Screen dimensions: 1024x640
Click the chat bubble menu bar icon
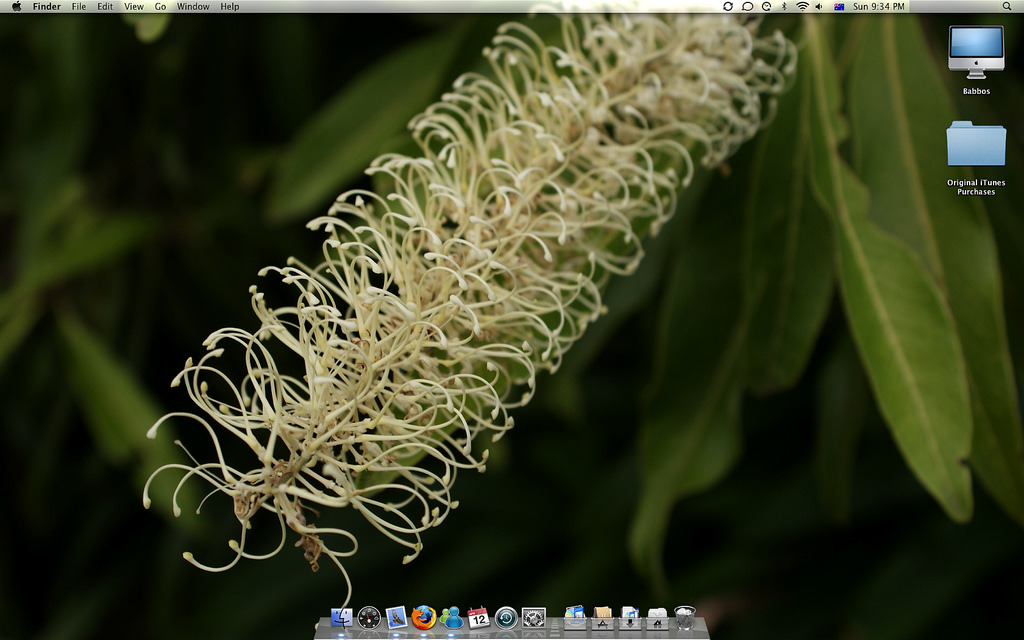[x=747, y=7]
